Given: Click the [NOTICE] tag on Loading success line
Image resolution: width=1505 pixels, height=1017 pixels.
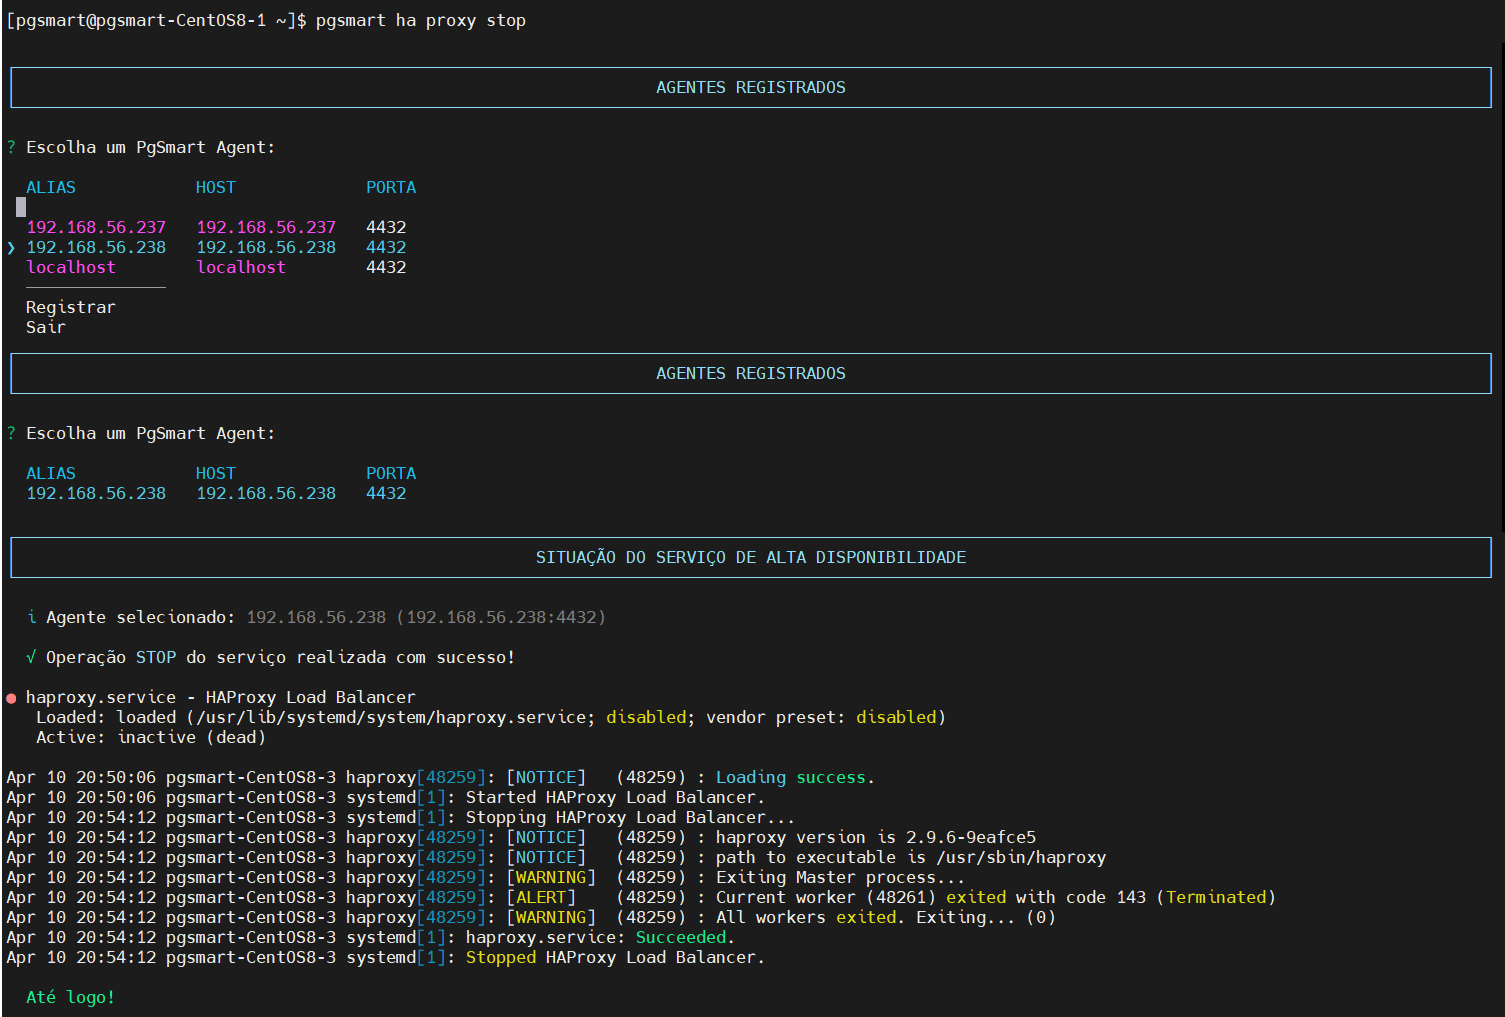Looking at the screenshot, I should pos(546,777).
